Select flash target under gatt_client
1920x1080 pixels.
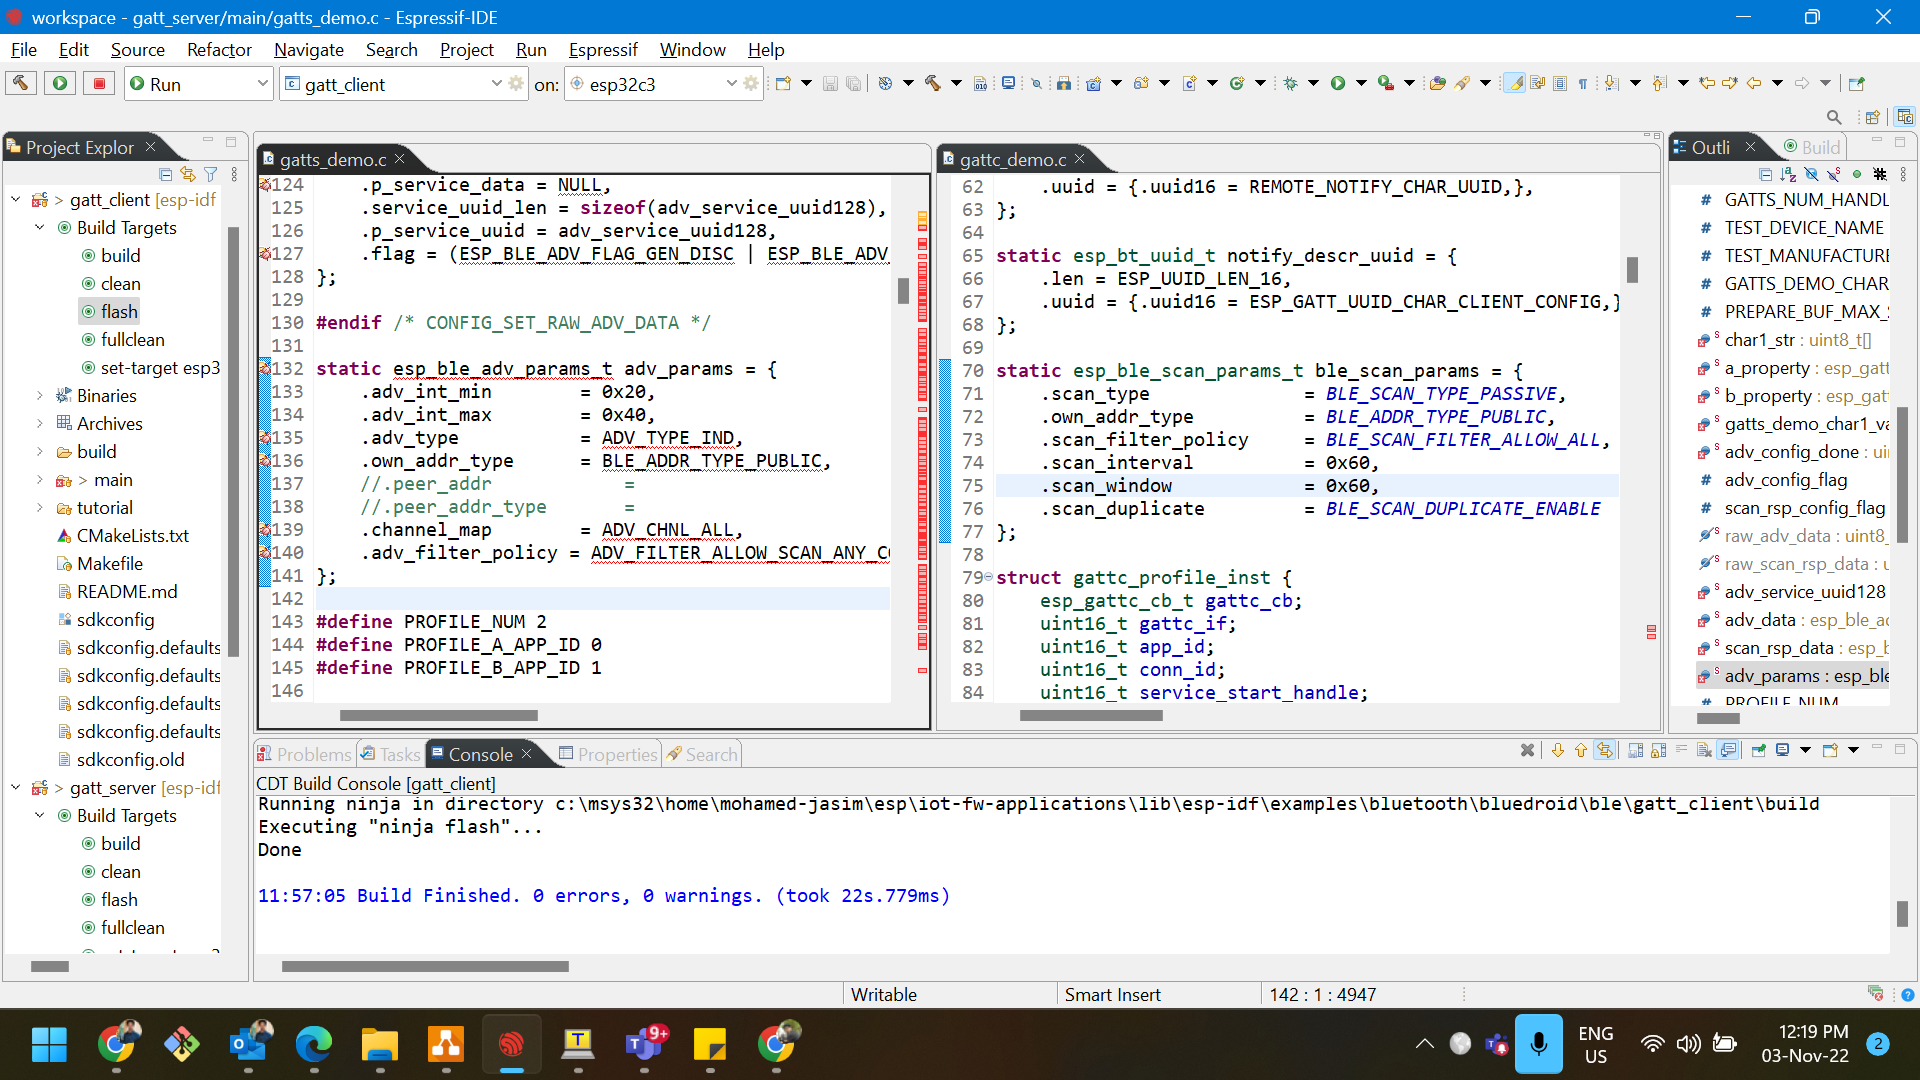[x=110, y=312]
